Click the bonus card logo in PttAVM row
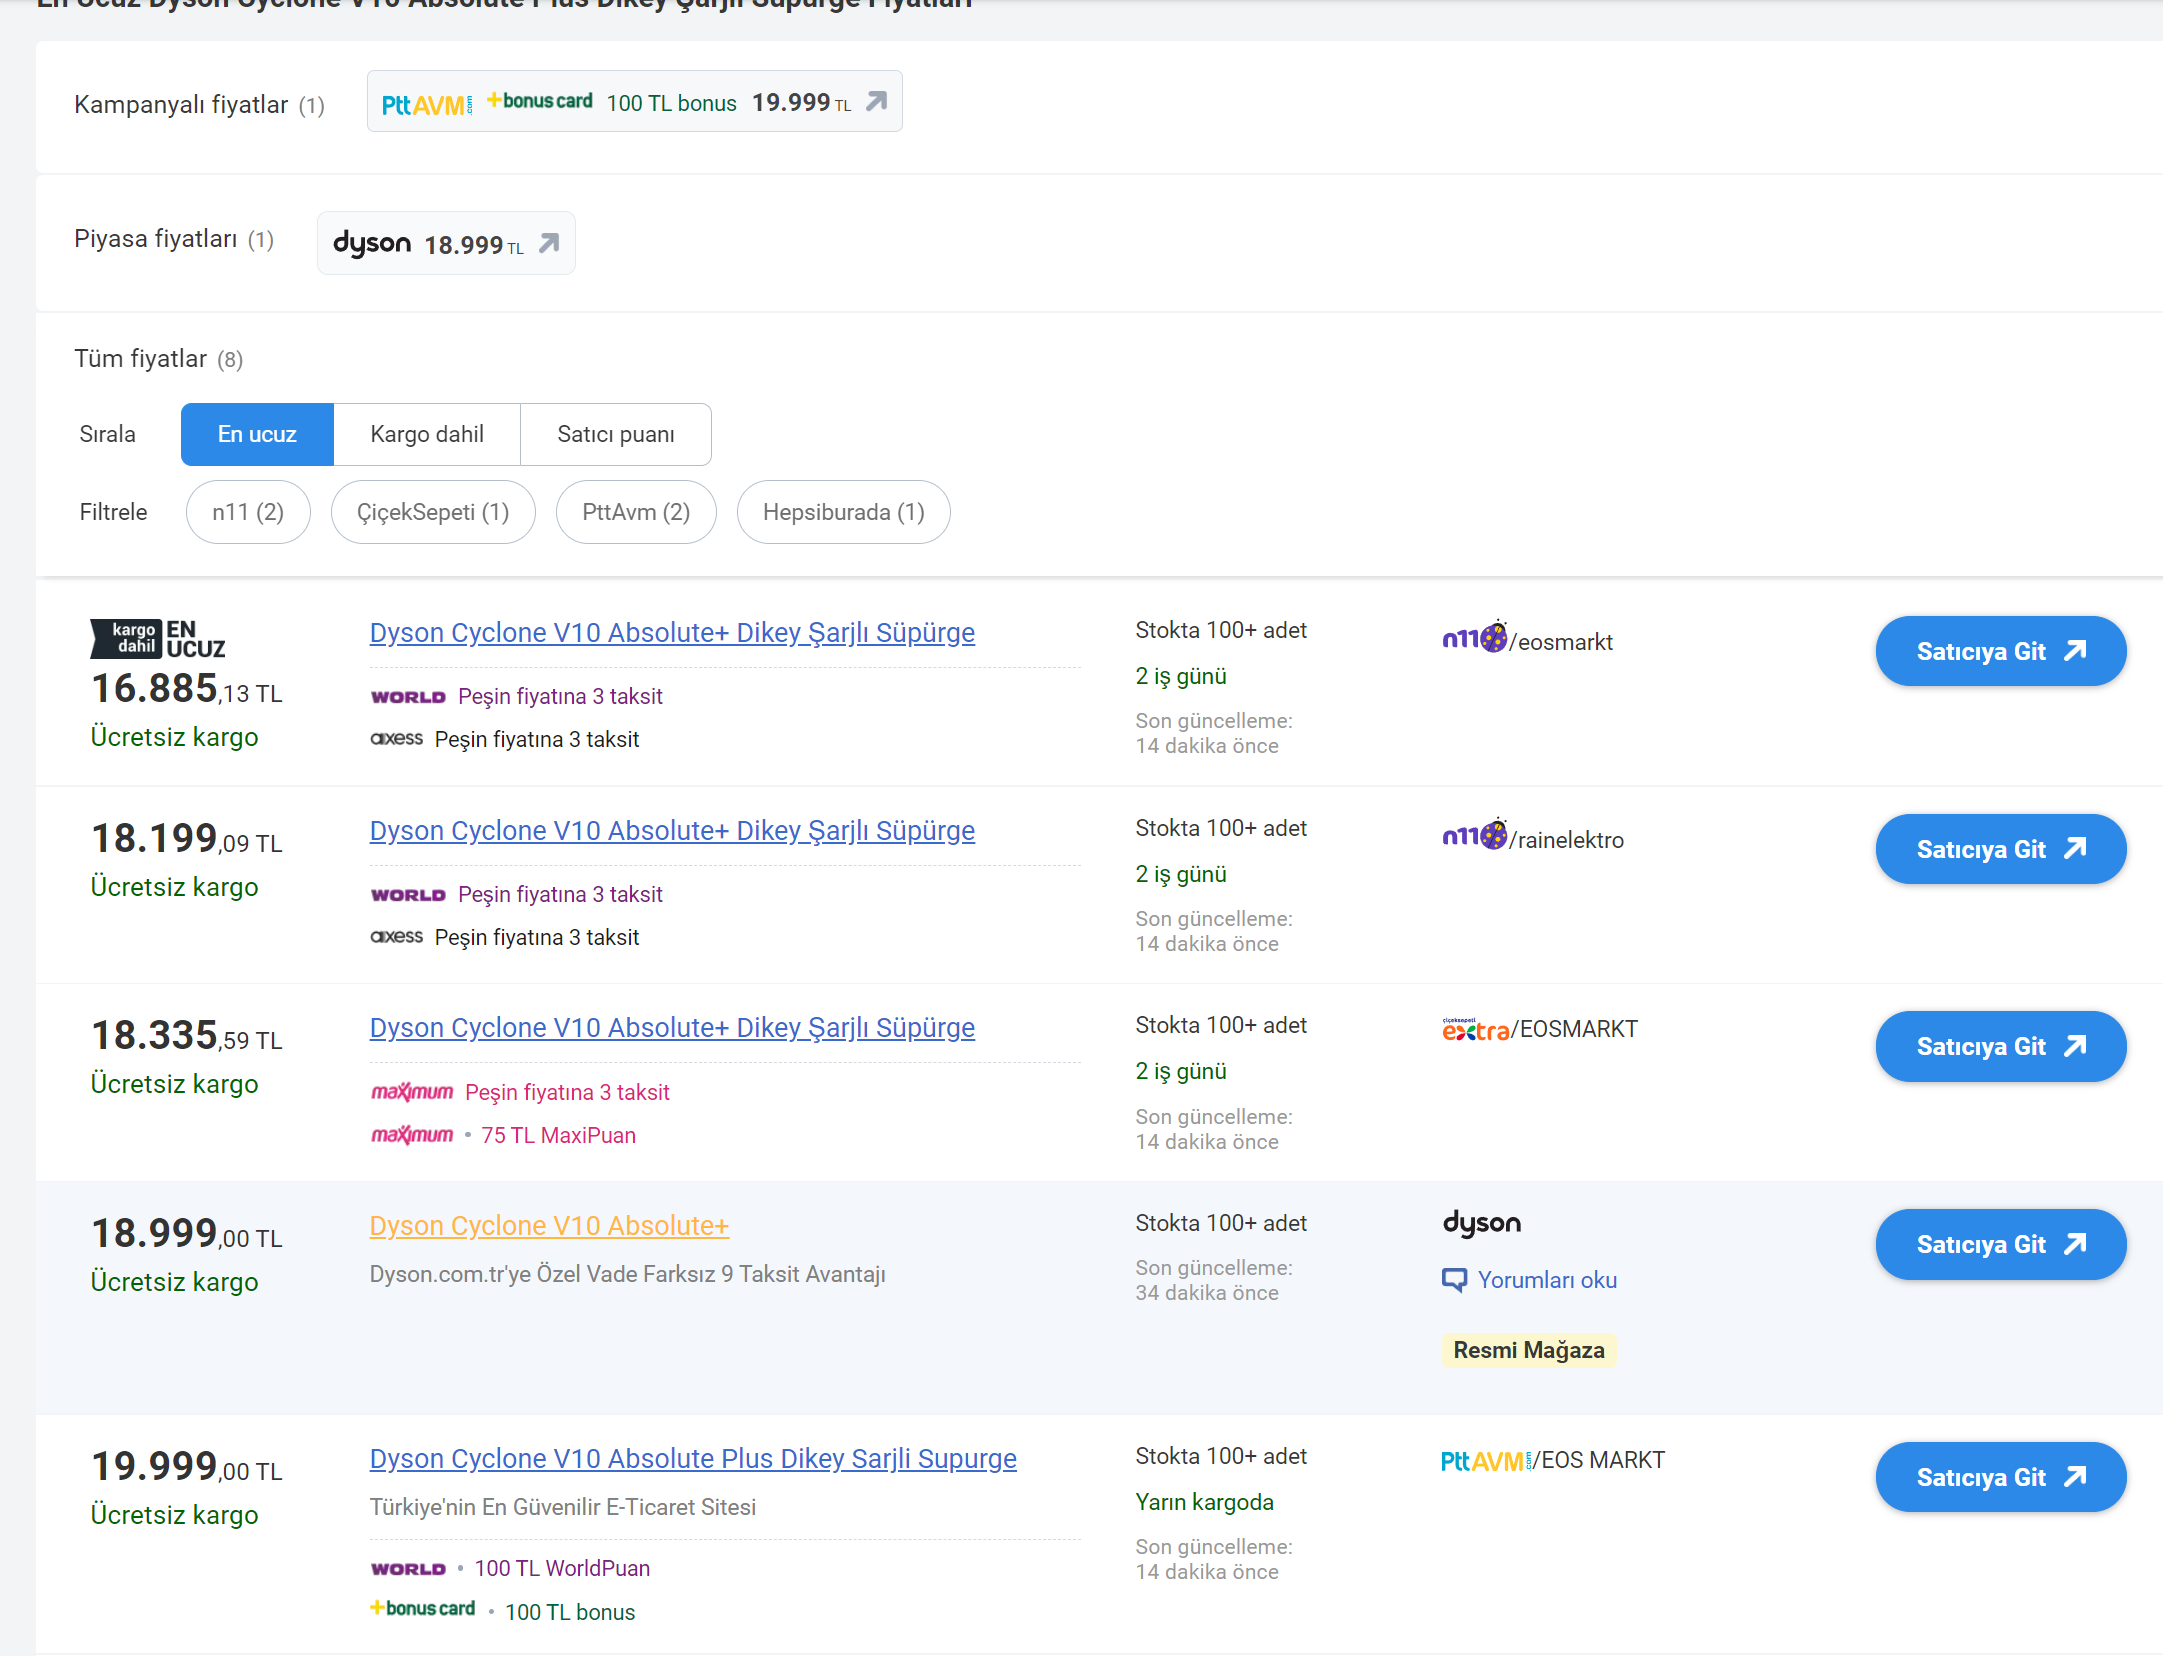This screenshot has height=1656, width=2163. coord(423,1608)
